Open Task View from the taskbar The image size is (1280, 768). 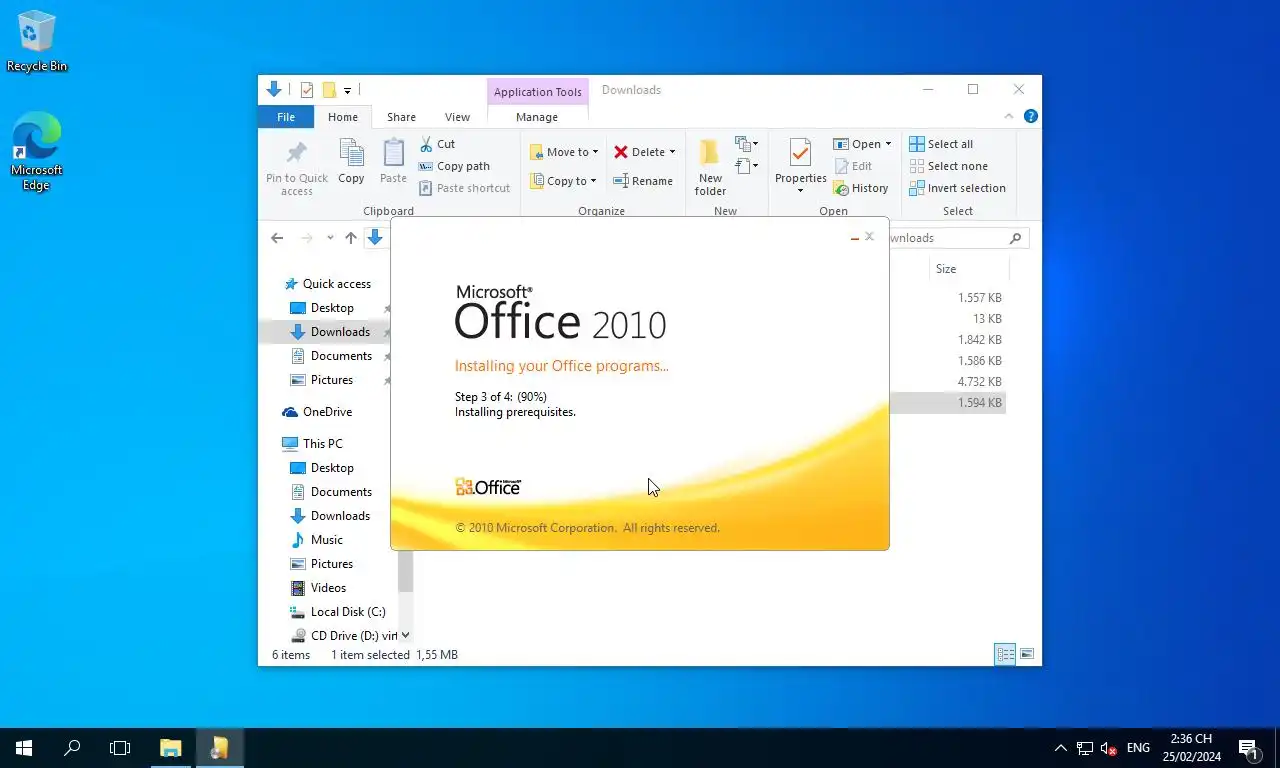pos(120,747)
